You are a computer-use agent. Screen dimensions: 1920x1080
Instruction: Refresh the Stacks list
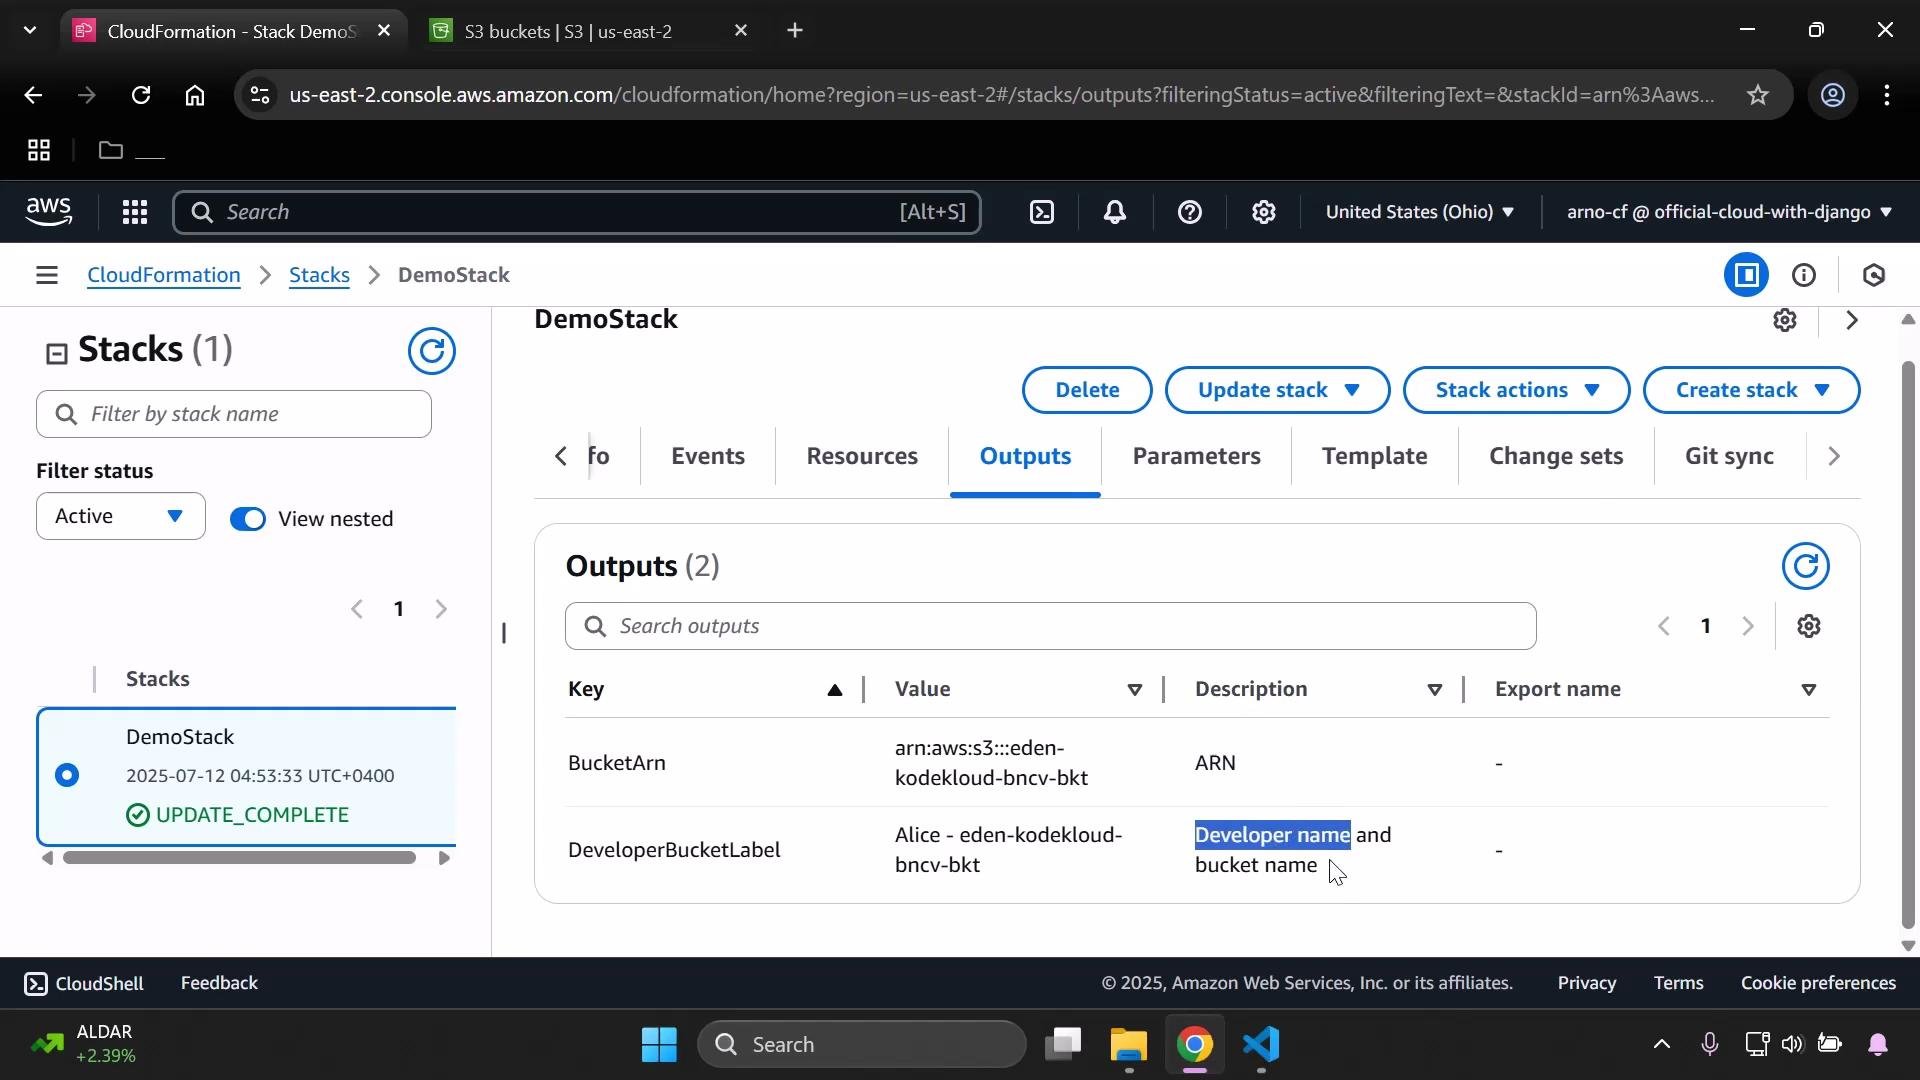click(x=432, y=351)
